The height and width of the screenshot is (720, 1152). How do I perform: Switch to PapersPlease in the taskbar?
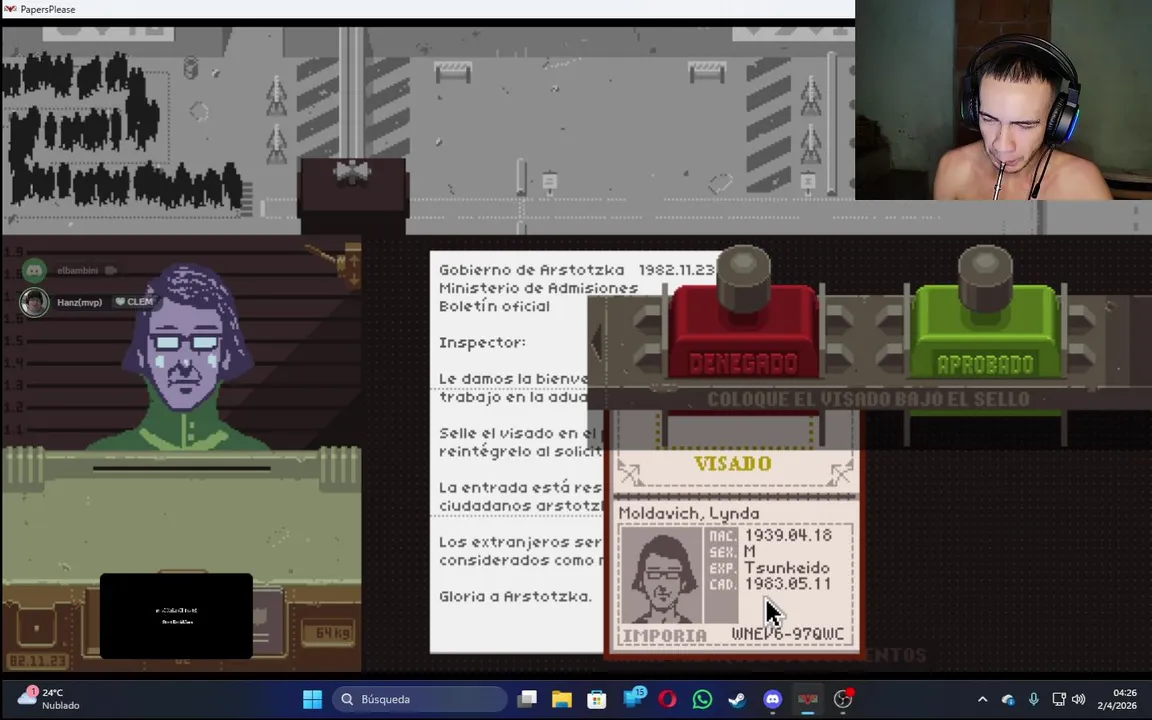[x=807, y=699]
